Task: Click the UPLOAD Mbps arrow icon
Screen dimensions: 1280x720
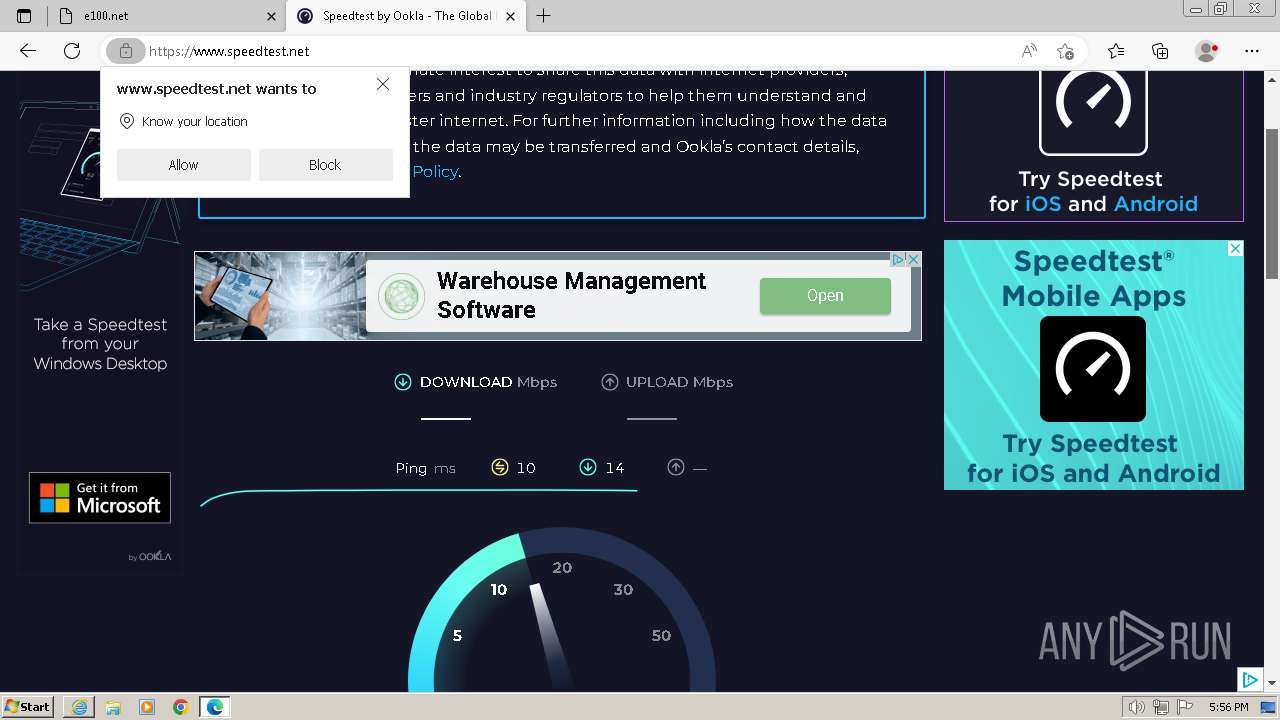Action: (x=609, y=382)
